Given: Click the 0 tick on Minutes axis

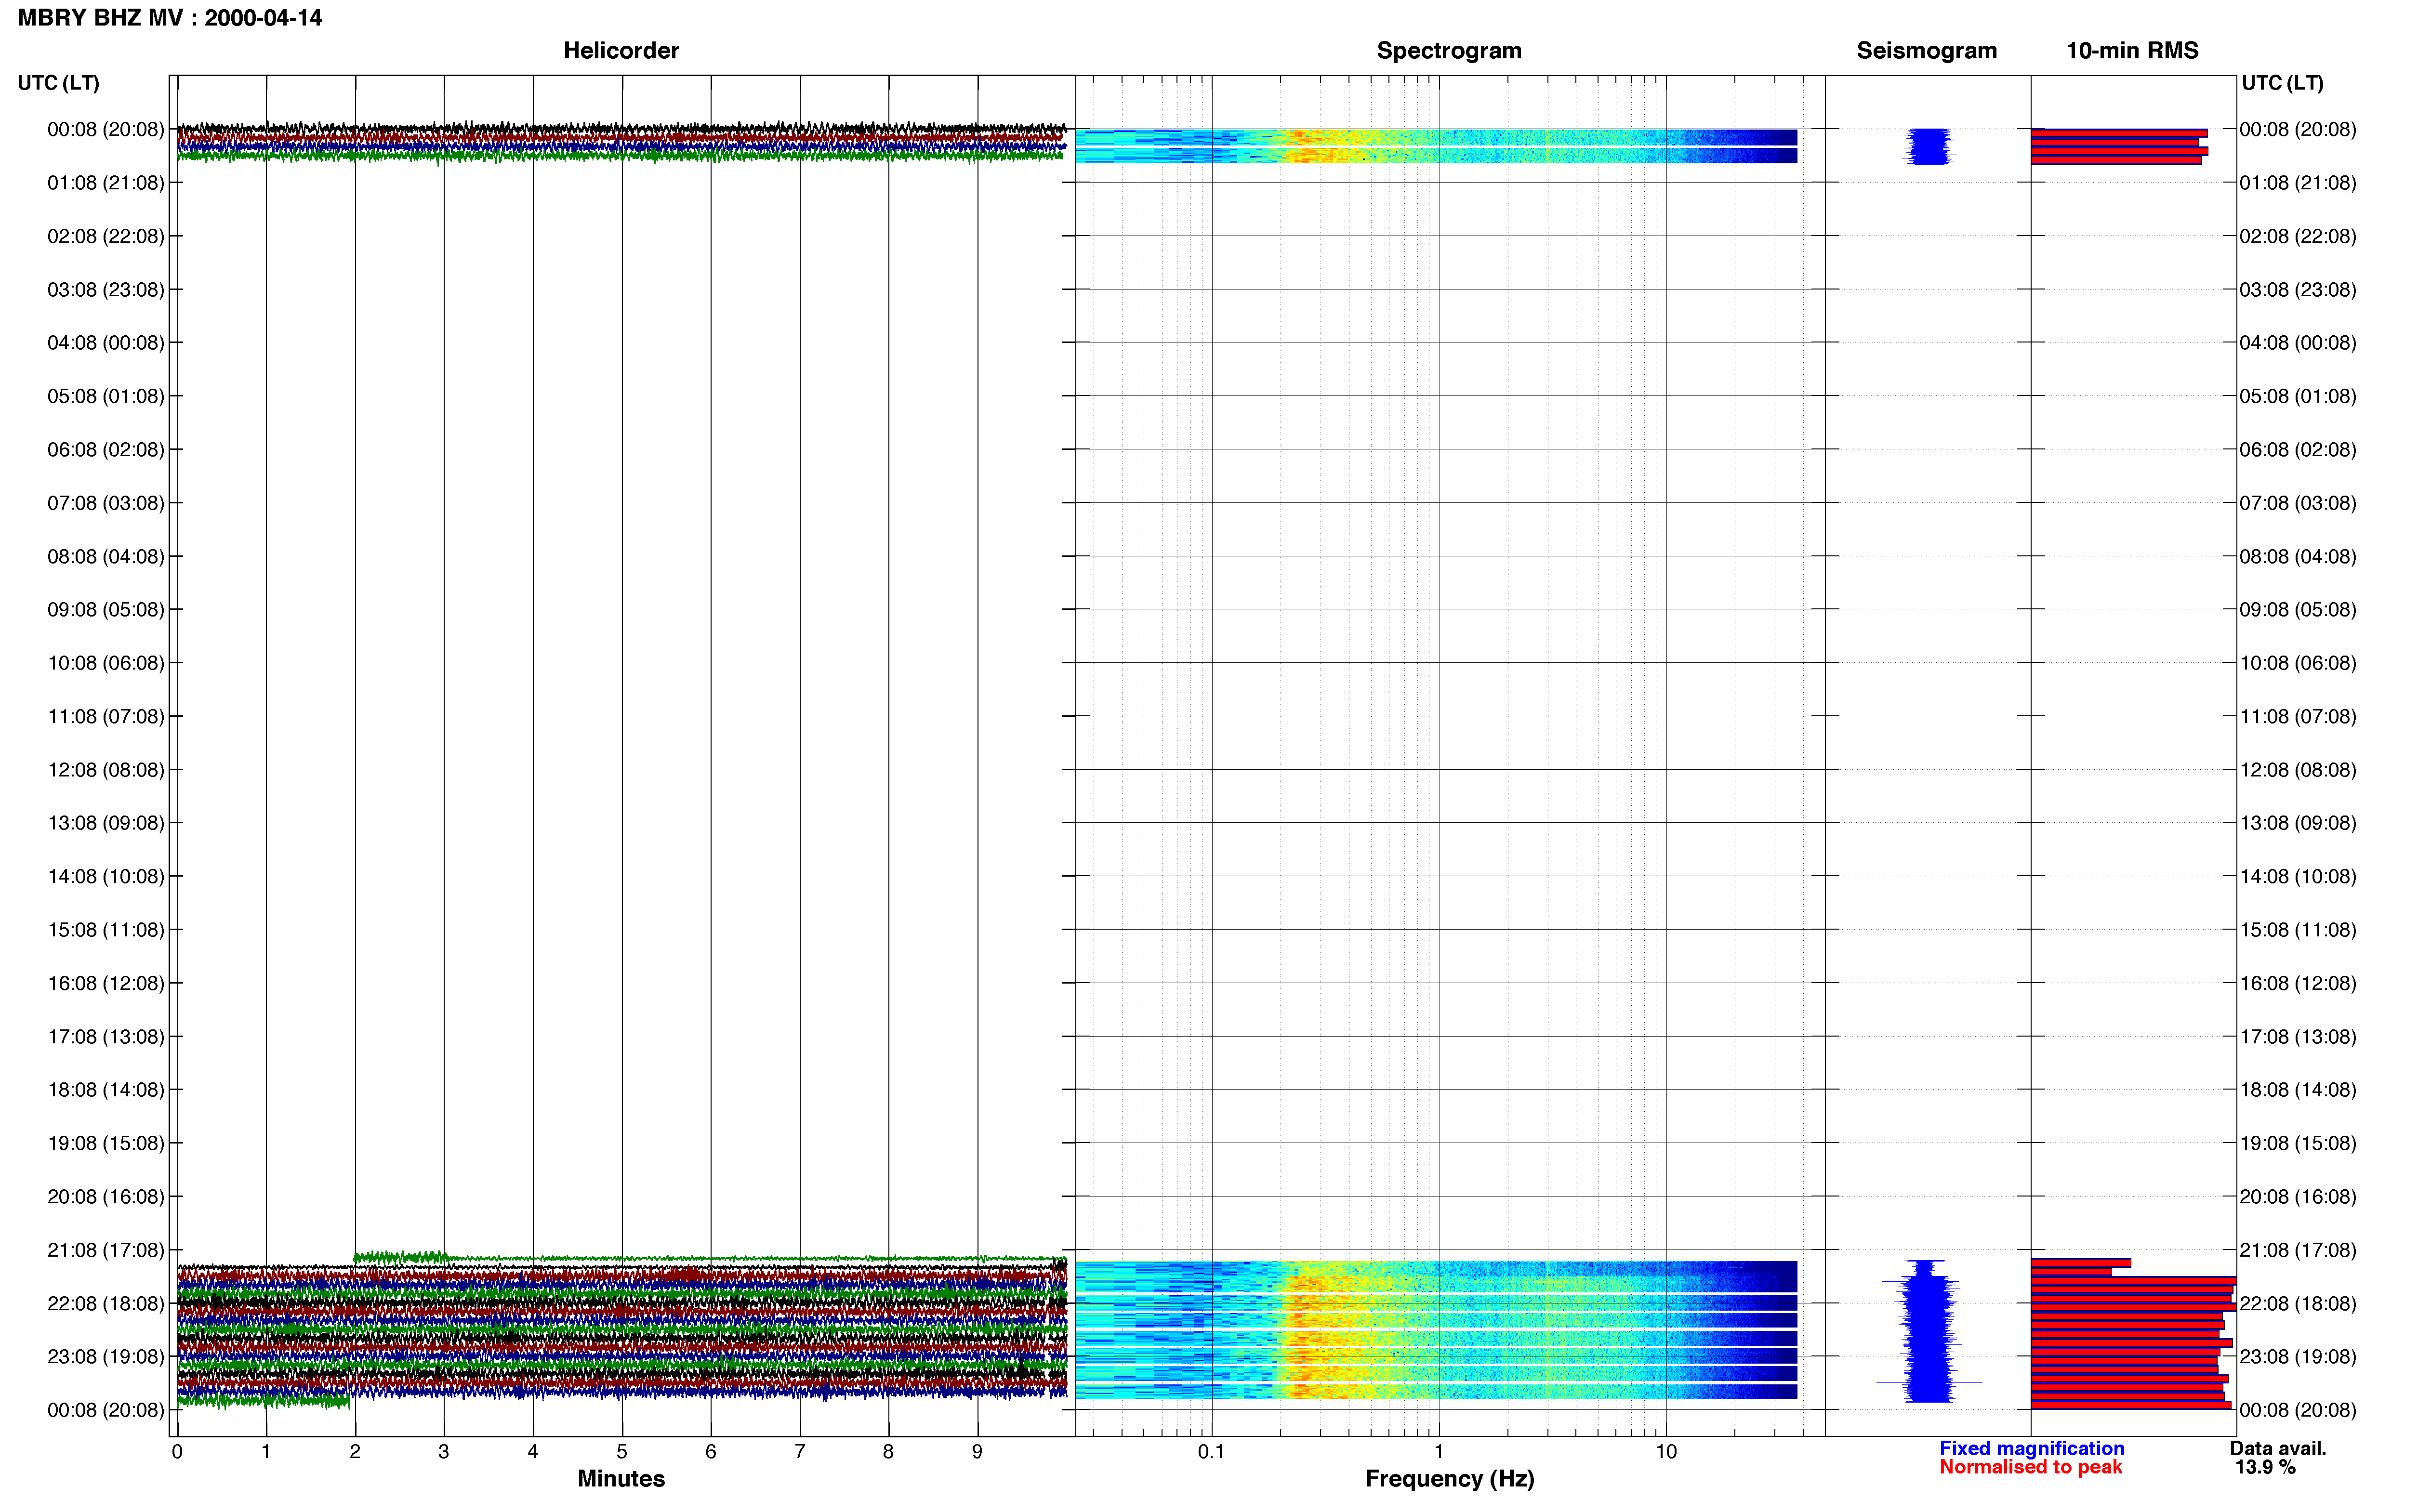Looking at the screenshot, I should click(x=177, y=1452).
